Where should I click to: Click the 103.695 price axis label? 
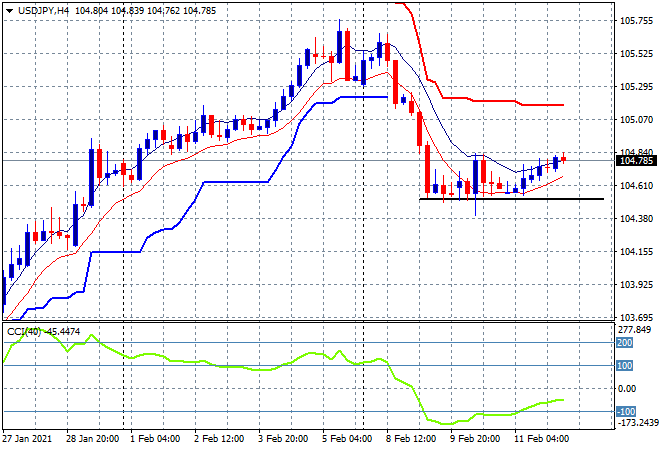636,318
